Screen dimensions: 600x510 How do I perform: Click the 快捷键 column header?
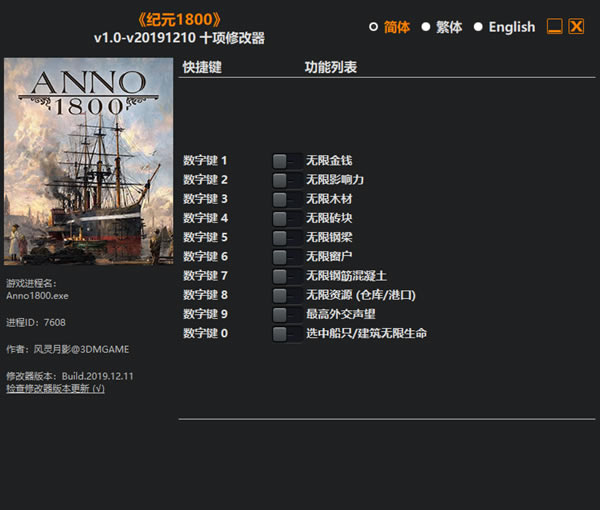pyautogui.click(x=202, y=68)
